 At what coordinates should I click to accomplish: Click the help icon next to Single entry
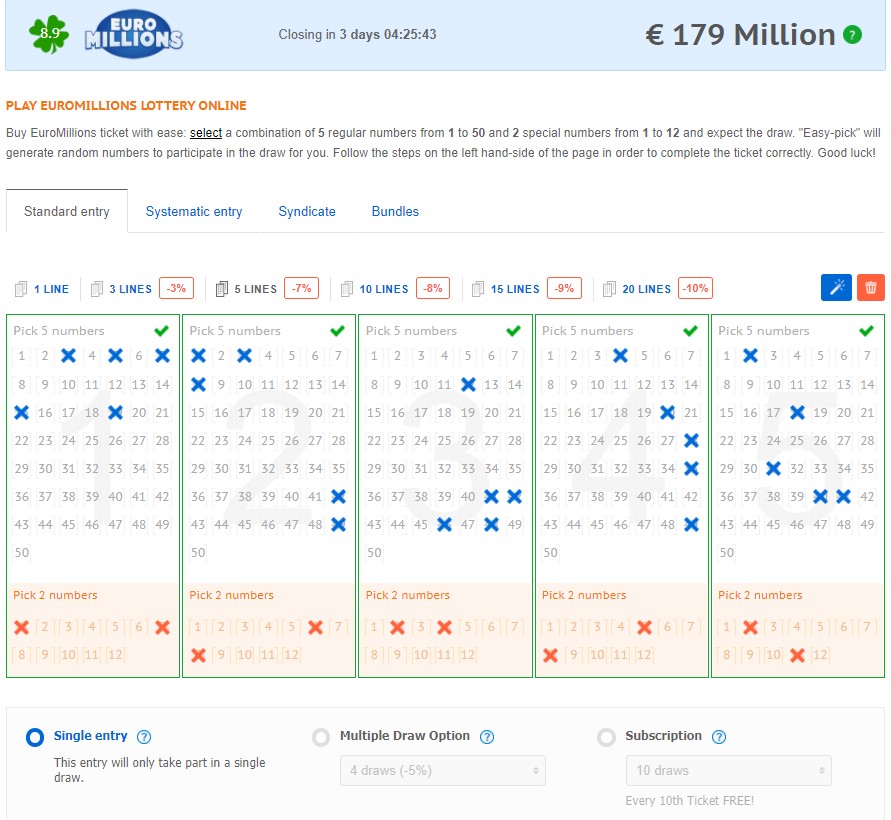(x=143, y=735)
